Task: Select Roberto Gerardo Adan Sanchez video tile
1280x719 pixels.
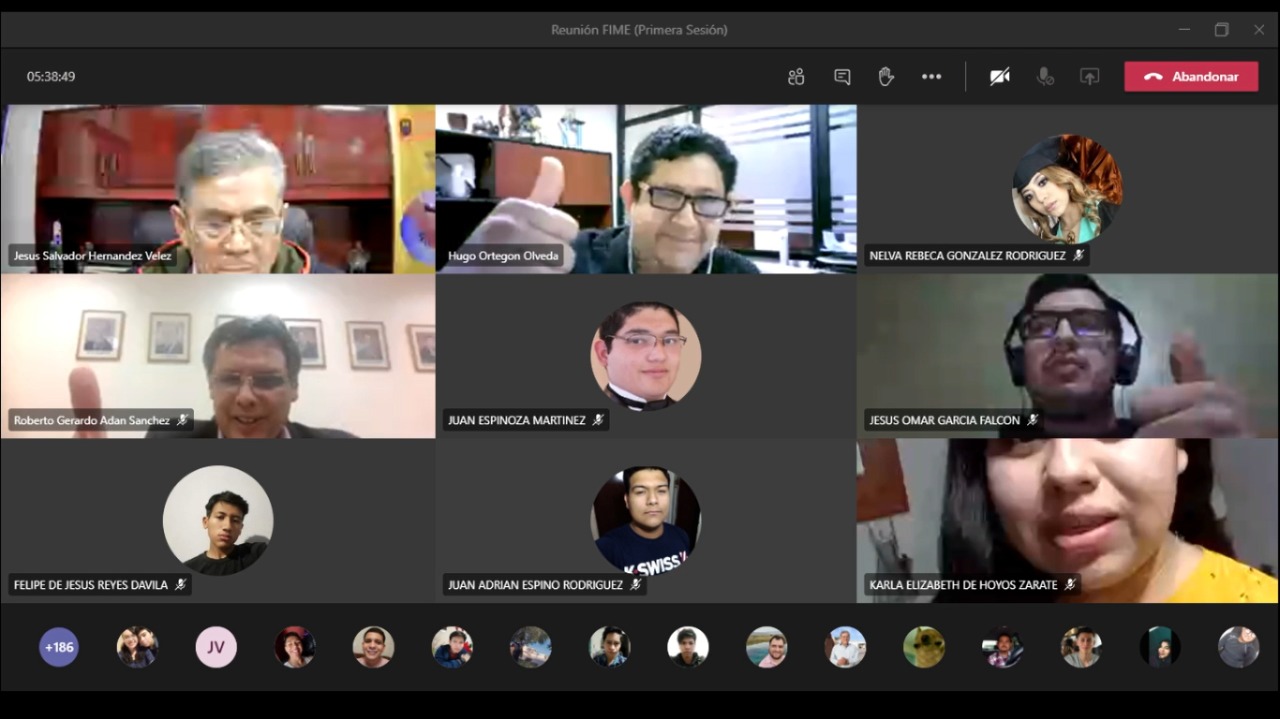Action: [x=217, y=355]
